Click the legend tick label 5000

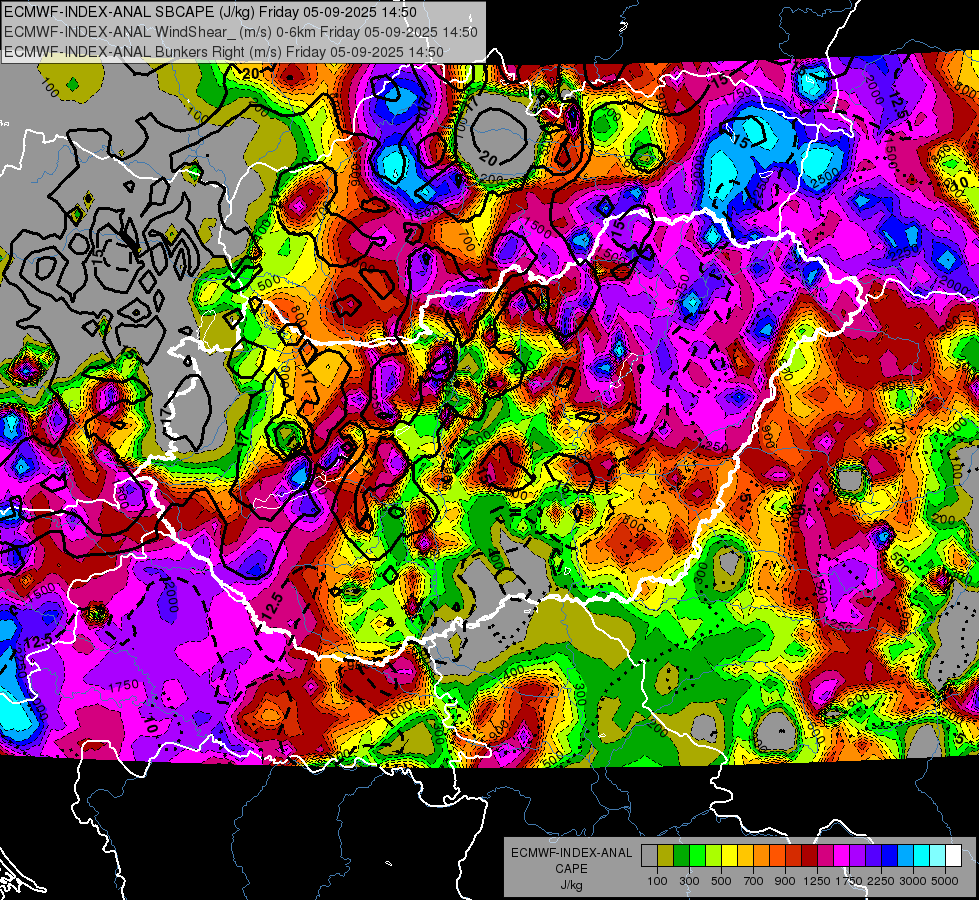click(x=945, y=881)
